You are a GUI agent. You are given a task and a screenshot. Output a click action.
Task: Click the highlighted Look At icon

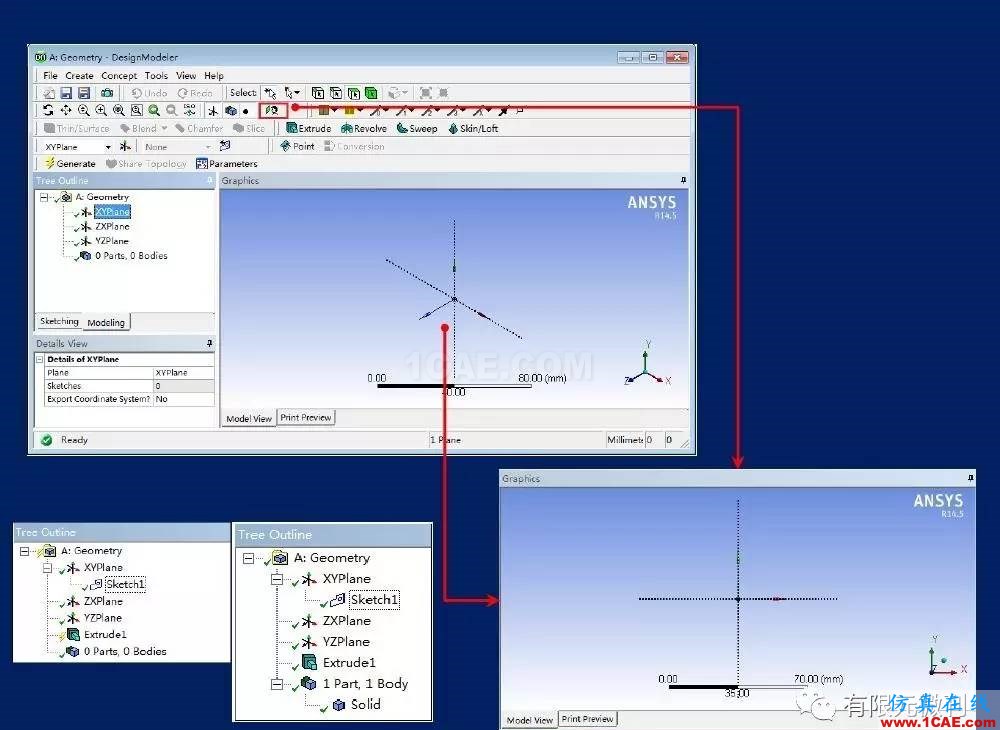[273, 110]
